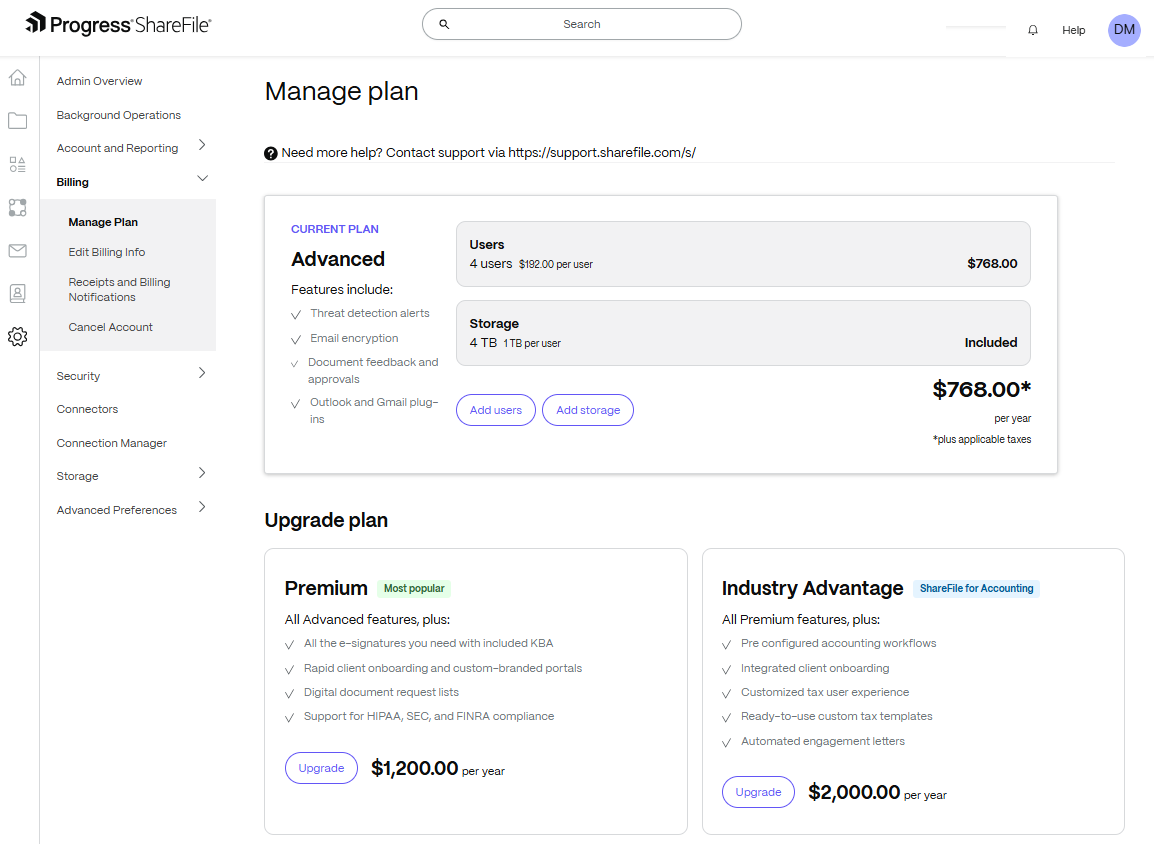
Task: Click 'Threat detection alerts' feature
Action: (369, 313)
